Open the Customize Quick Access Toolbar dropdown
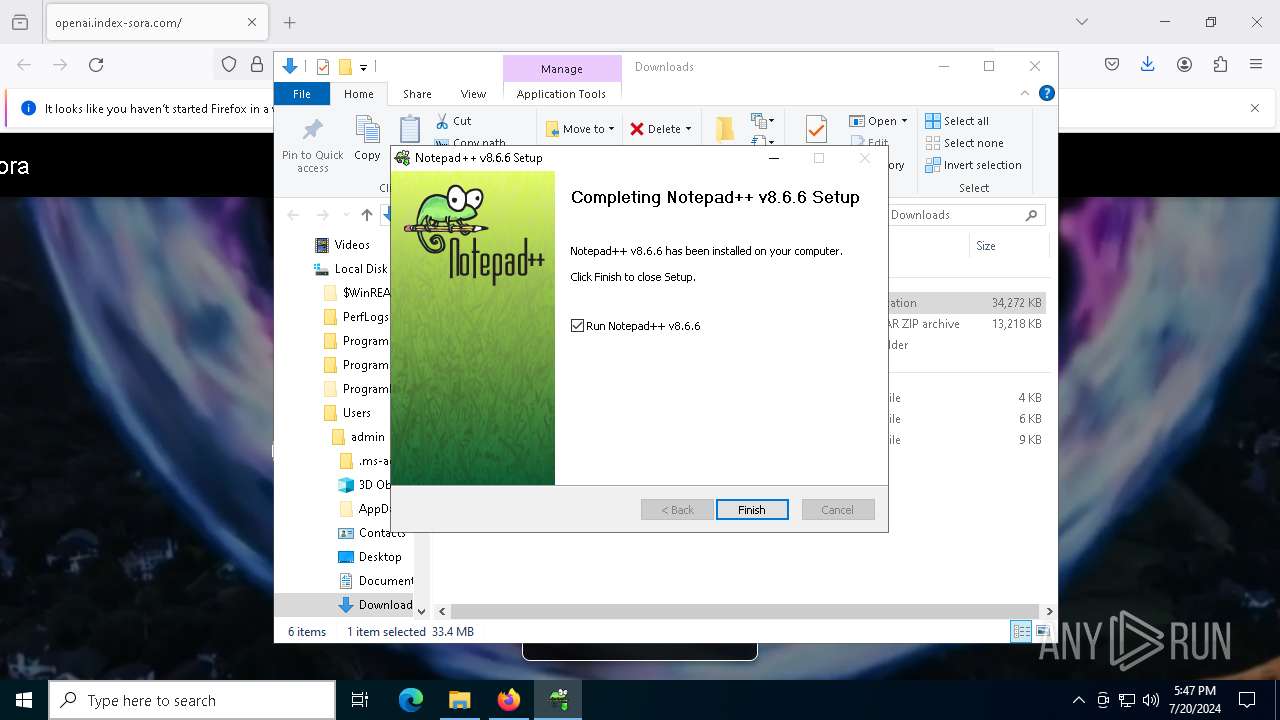The height and width of the screenshot is (720, 1280). [363, 67]
